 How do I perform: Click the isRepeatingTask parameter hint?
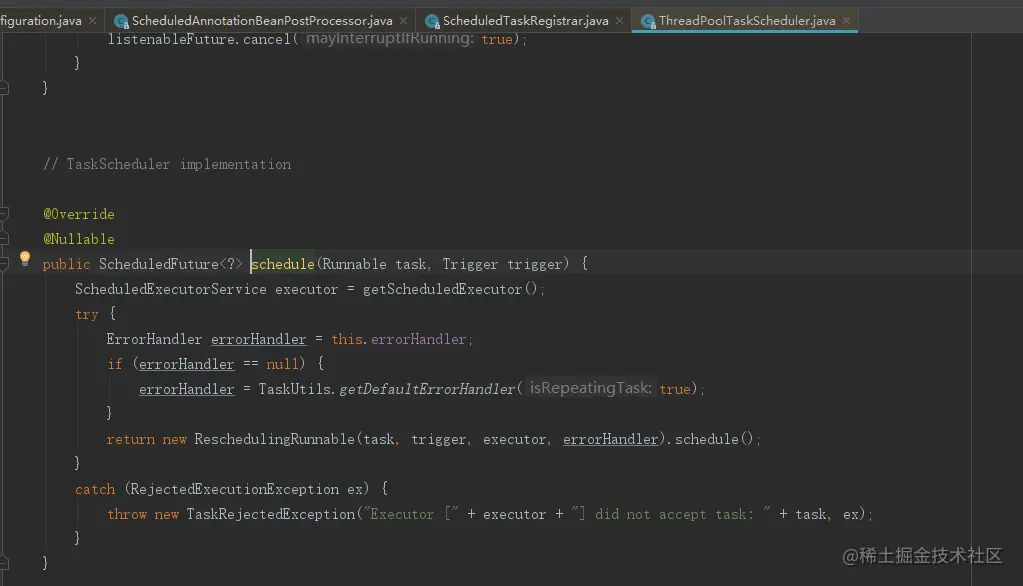(x=590, y=388)
